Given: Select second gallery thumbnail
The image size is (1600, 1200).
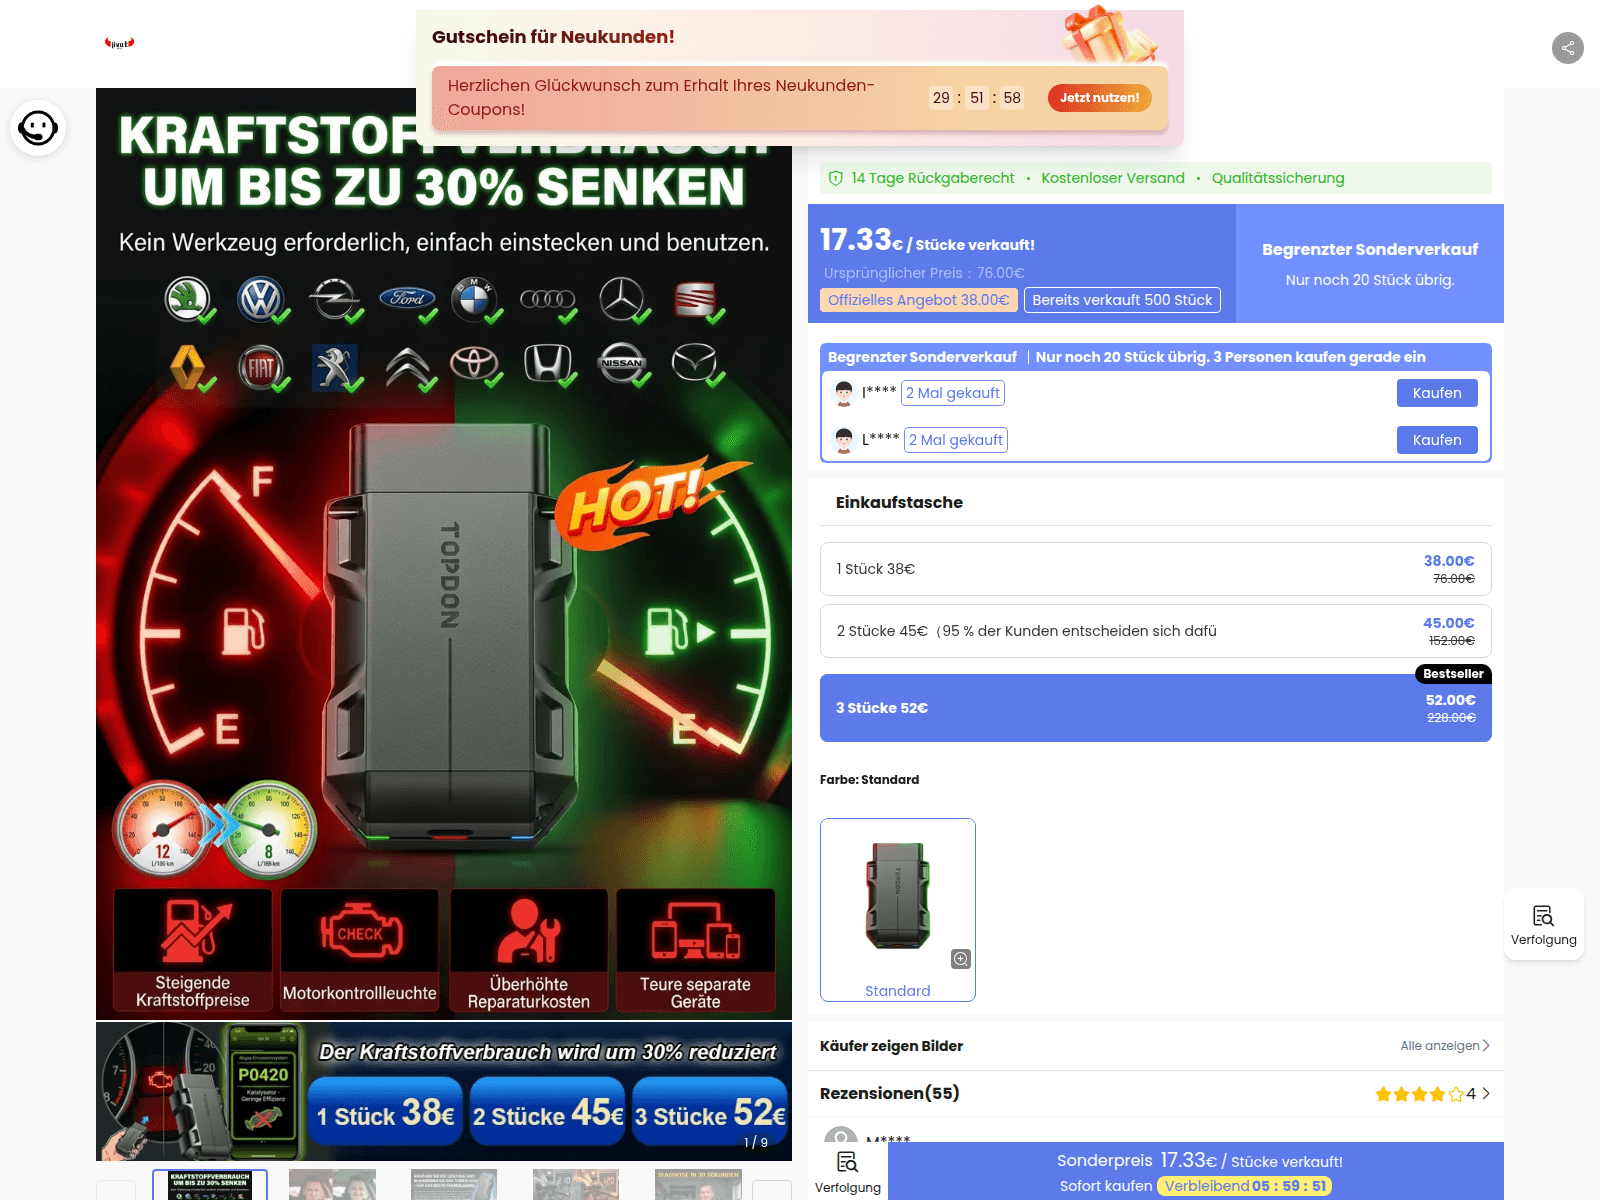Looking at the screenshot, I should click(x=332, y=1184).
